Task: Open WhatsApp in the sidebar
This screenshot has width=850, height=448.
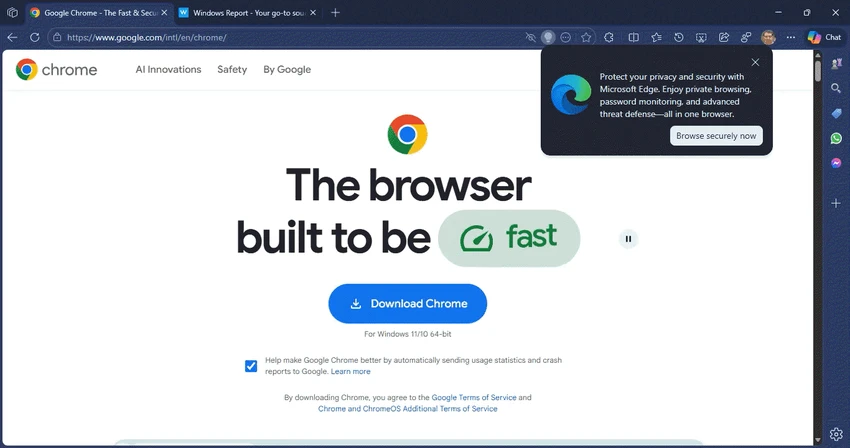Action: 836,138
